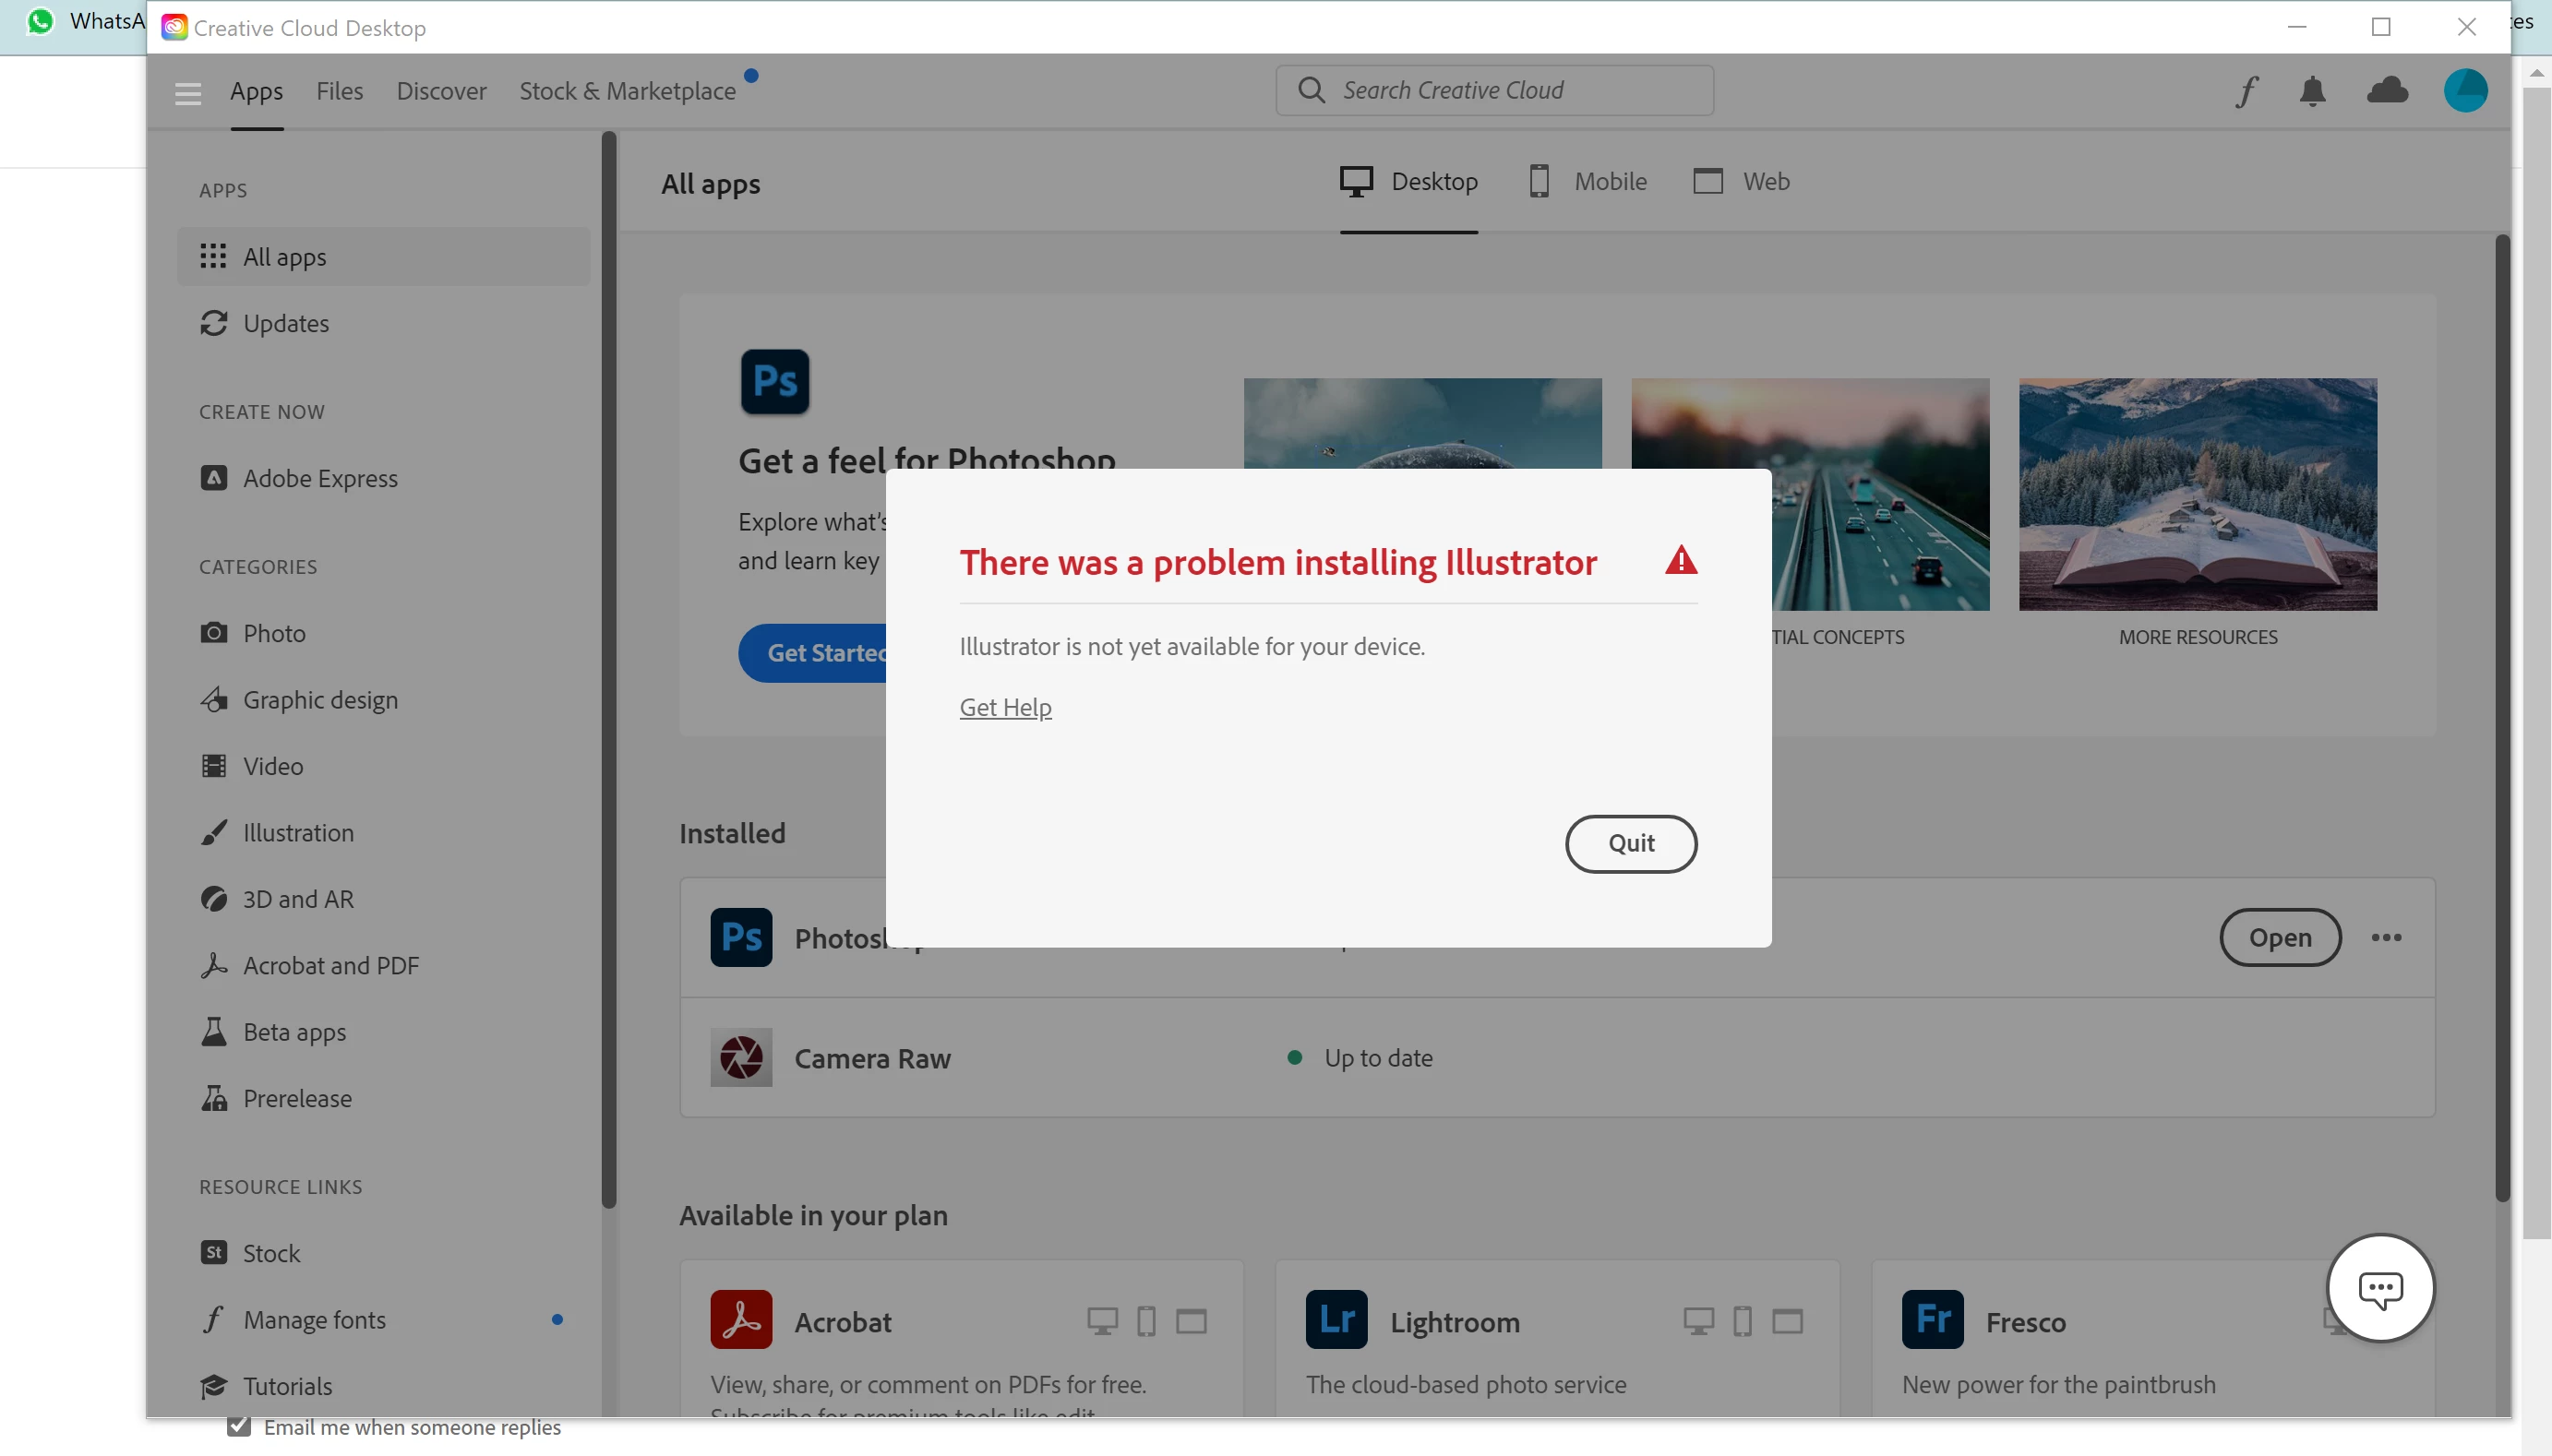This screenshot has width=2552, height=1456.
Task: Open the hamburger menu icon
Action: 187,93
